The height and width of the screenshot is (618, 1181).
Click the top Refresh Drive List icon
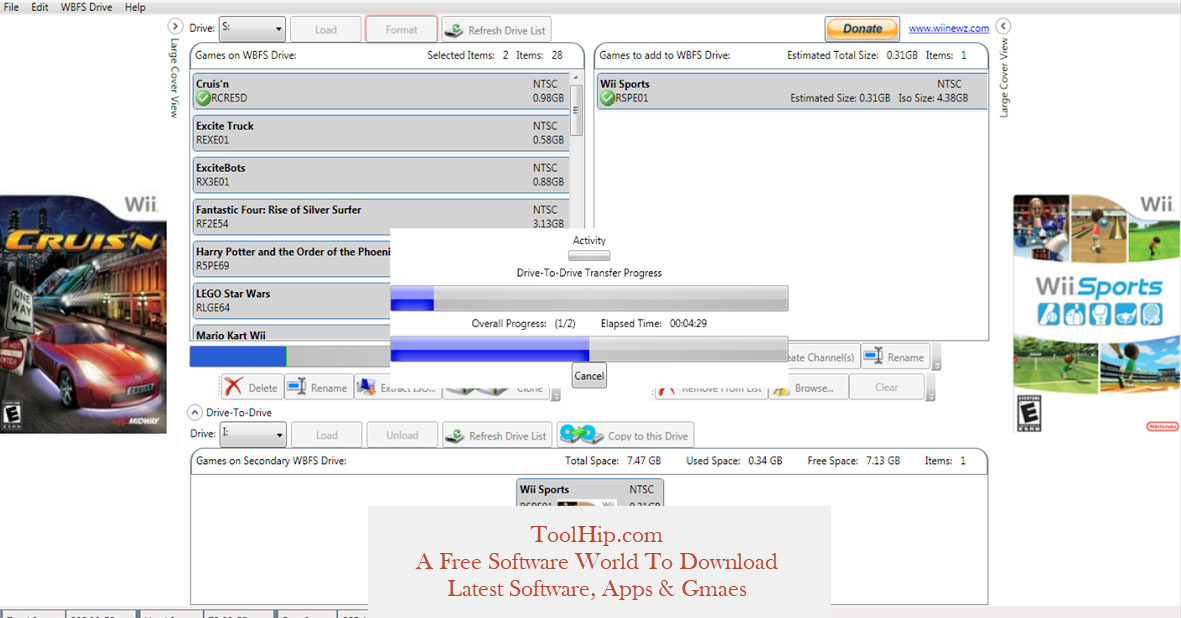[x=454, y=30]
